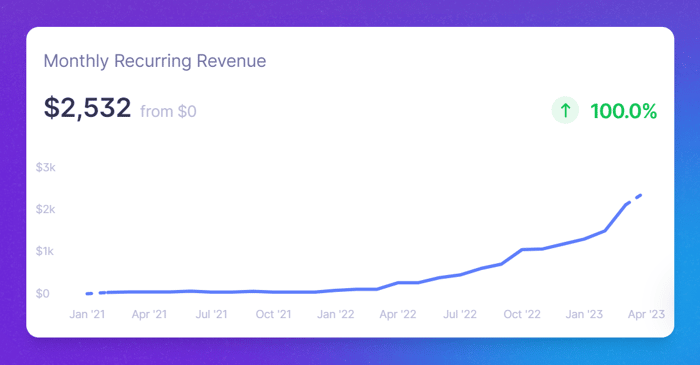Select the $2k y-axis label
Image resolution: width=700 pixels, height=365 pixels.
[x=46, y=209]
